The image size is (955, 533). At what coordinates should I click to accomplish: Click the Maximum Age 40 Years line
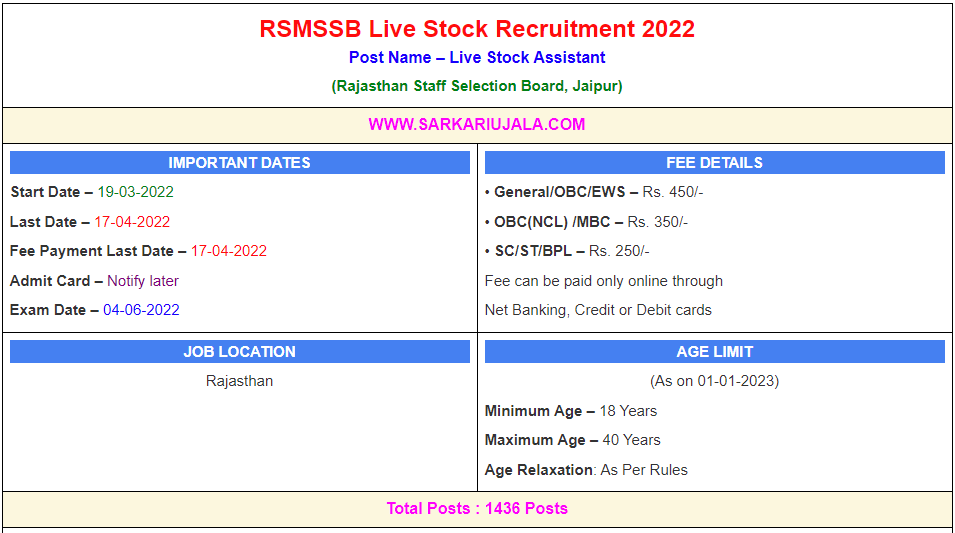[x=572, y=440]
